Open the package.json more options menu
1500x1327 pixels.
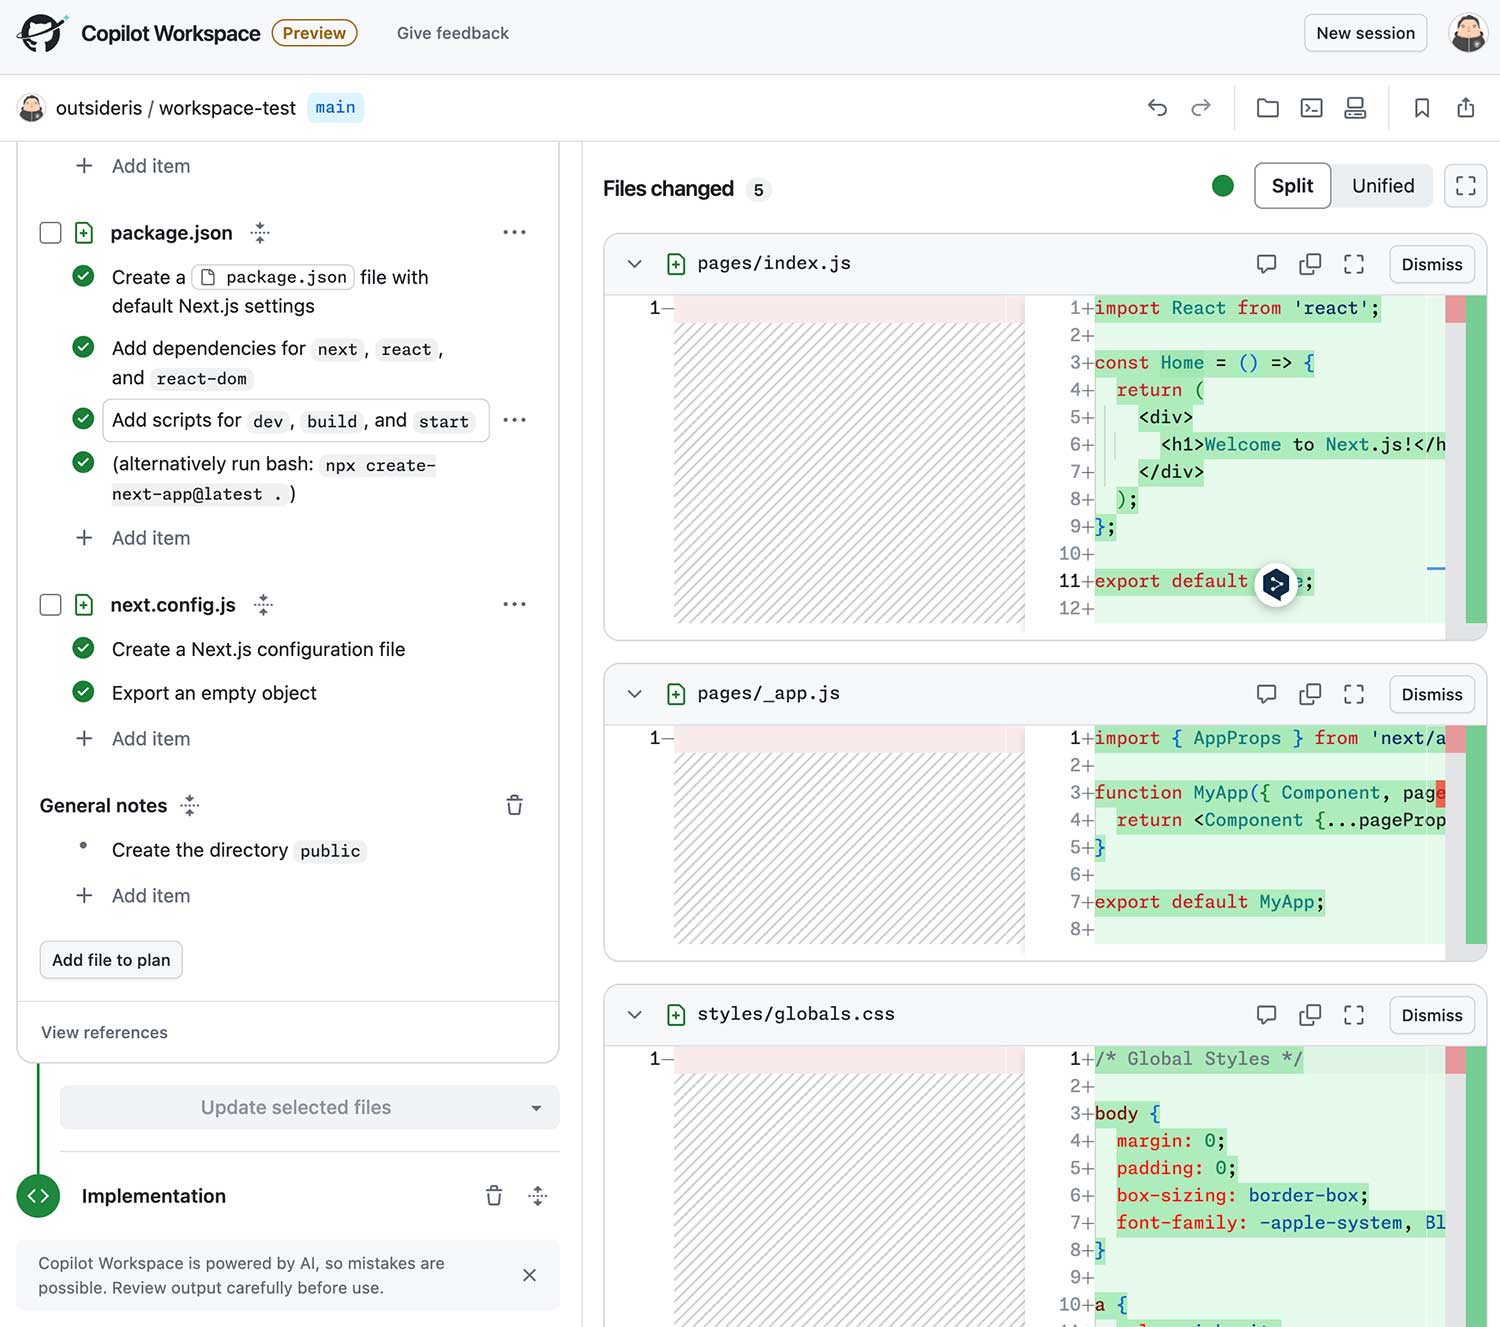click(514, 233)
